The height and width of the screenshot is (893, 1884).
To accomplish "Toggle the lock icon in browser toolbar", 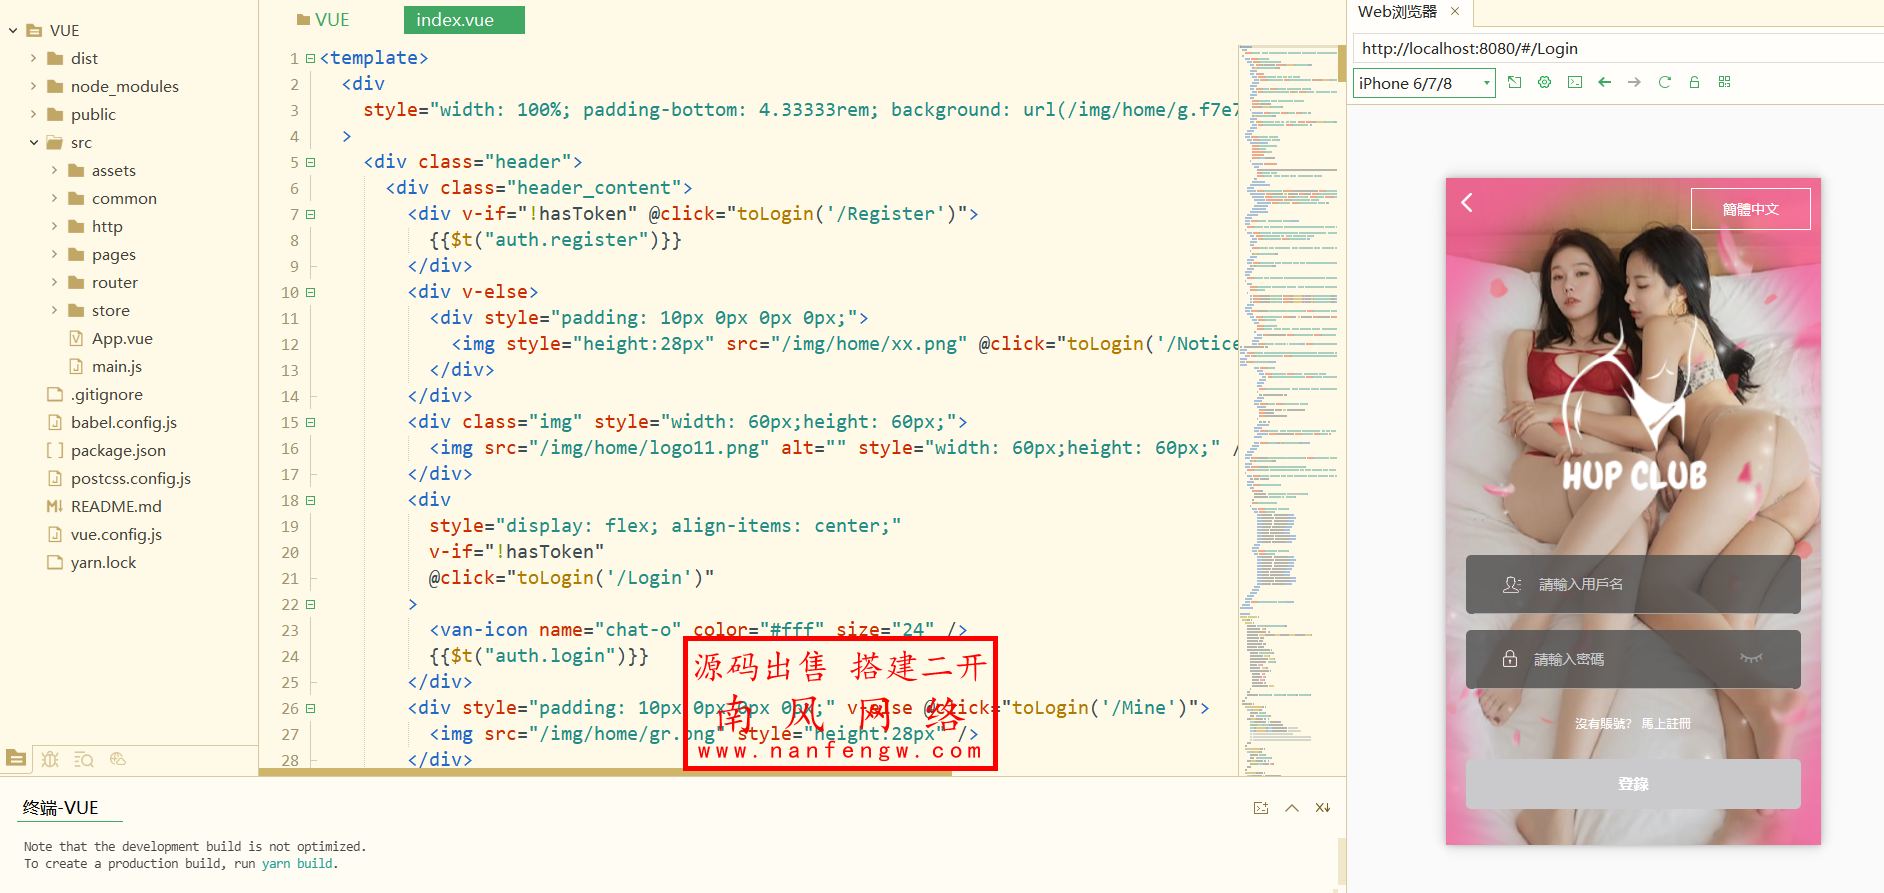I will click(x=1694, y=83).
